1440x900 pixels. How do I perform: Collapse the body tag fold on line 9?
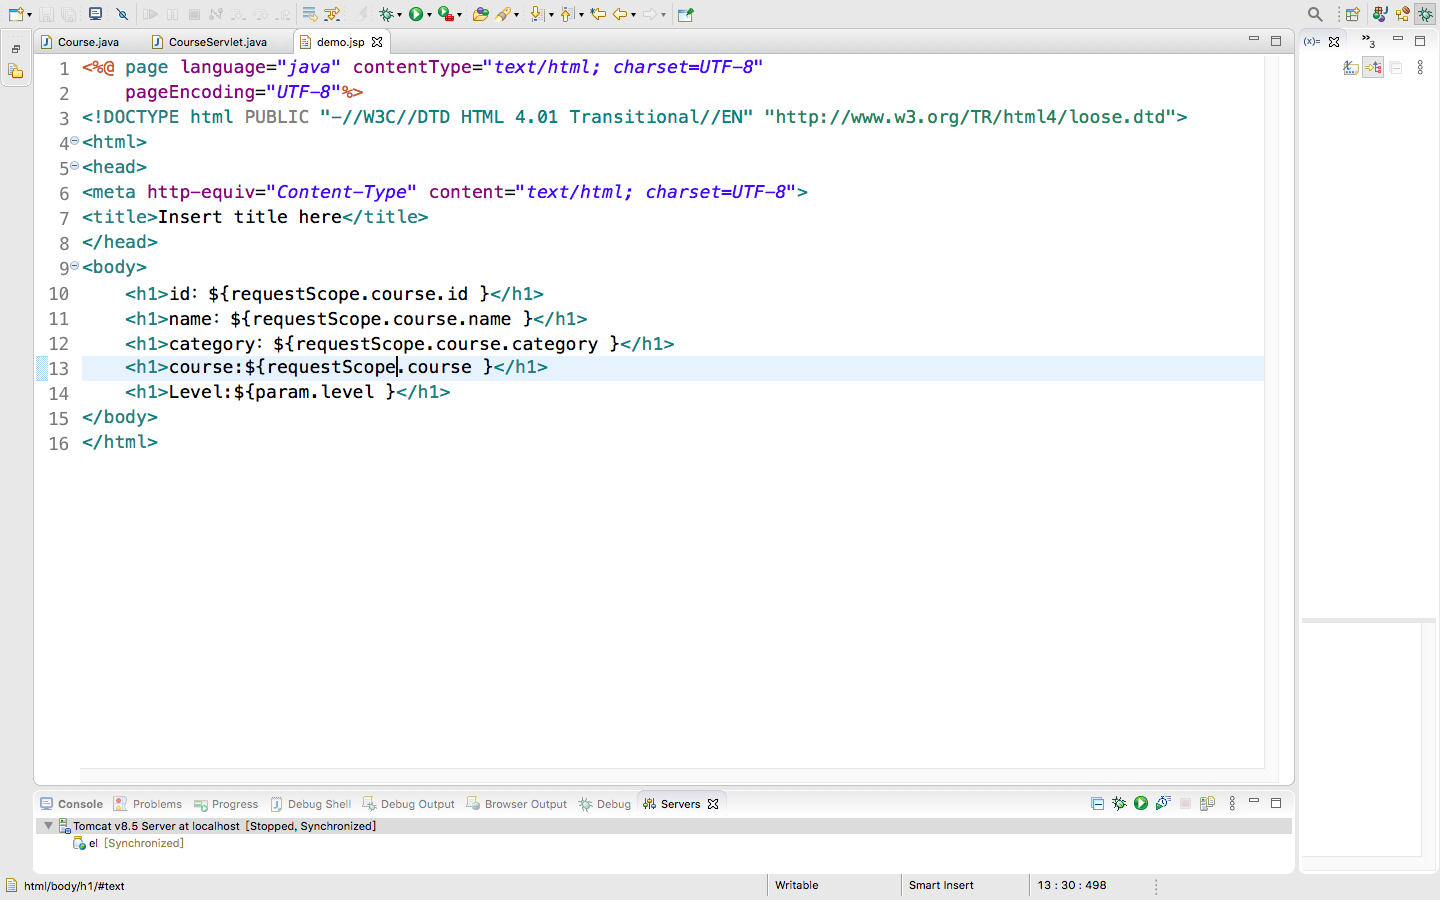point(75,266)
